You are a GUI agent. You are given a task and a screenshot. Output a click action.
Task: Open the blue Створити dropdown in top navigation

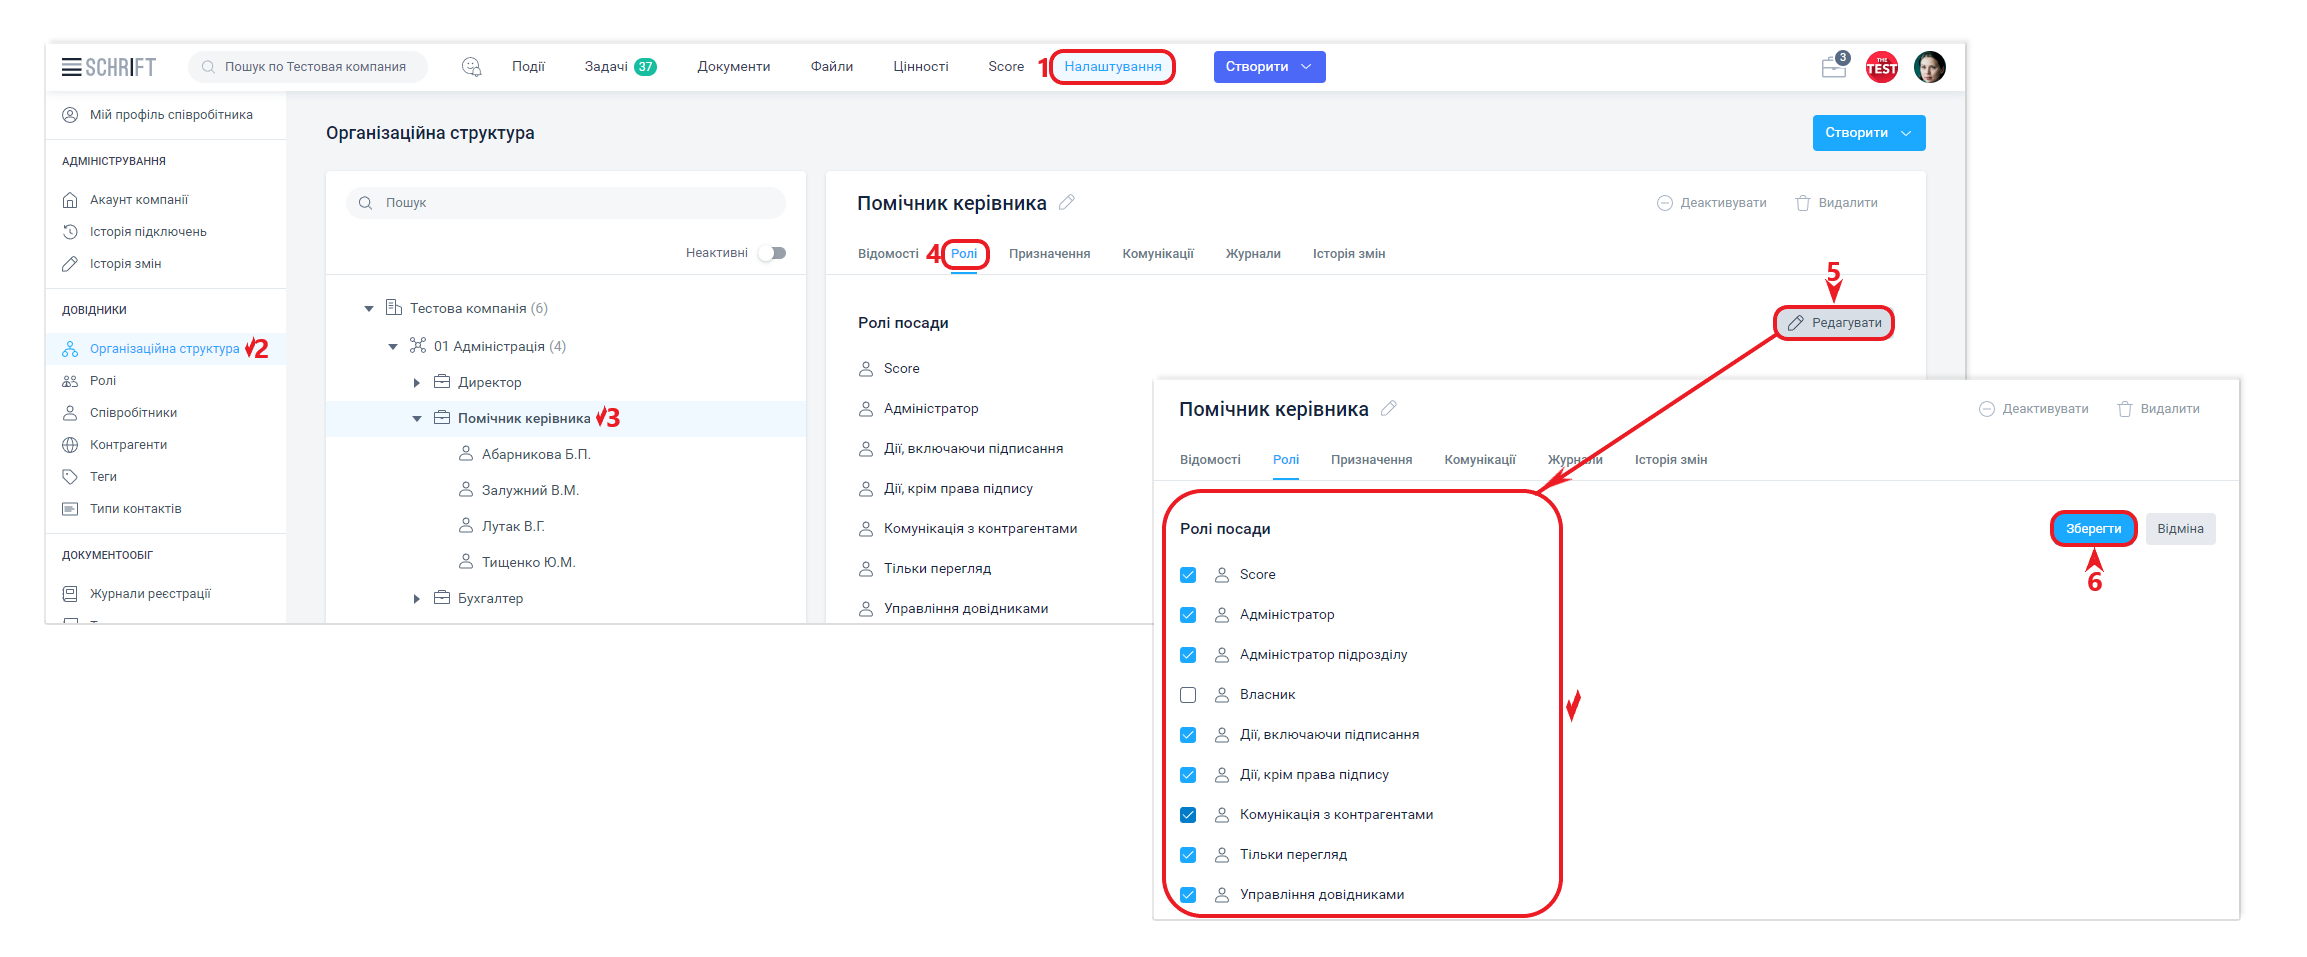coord(1268,67)
